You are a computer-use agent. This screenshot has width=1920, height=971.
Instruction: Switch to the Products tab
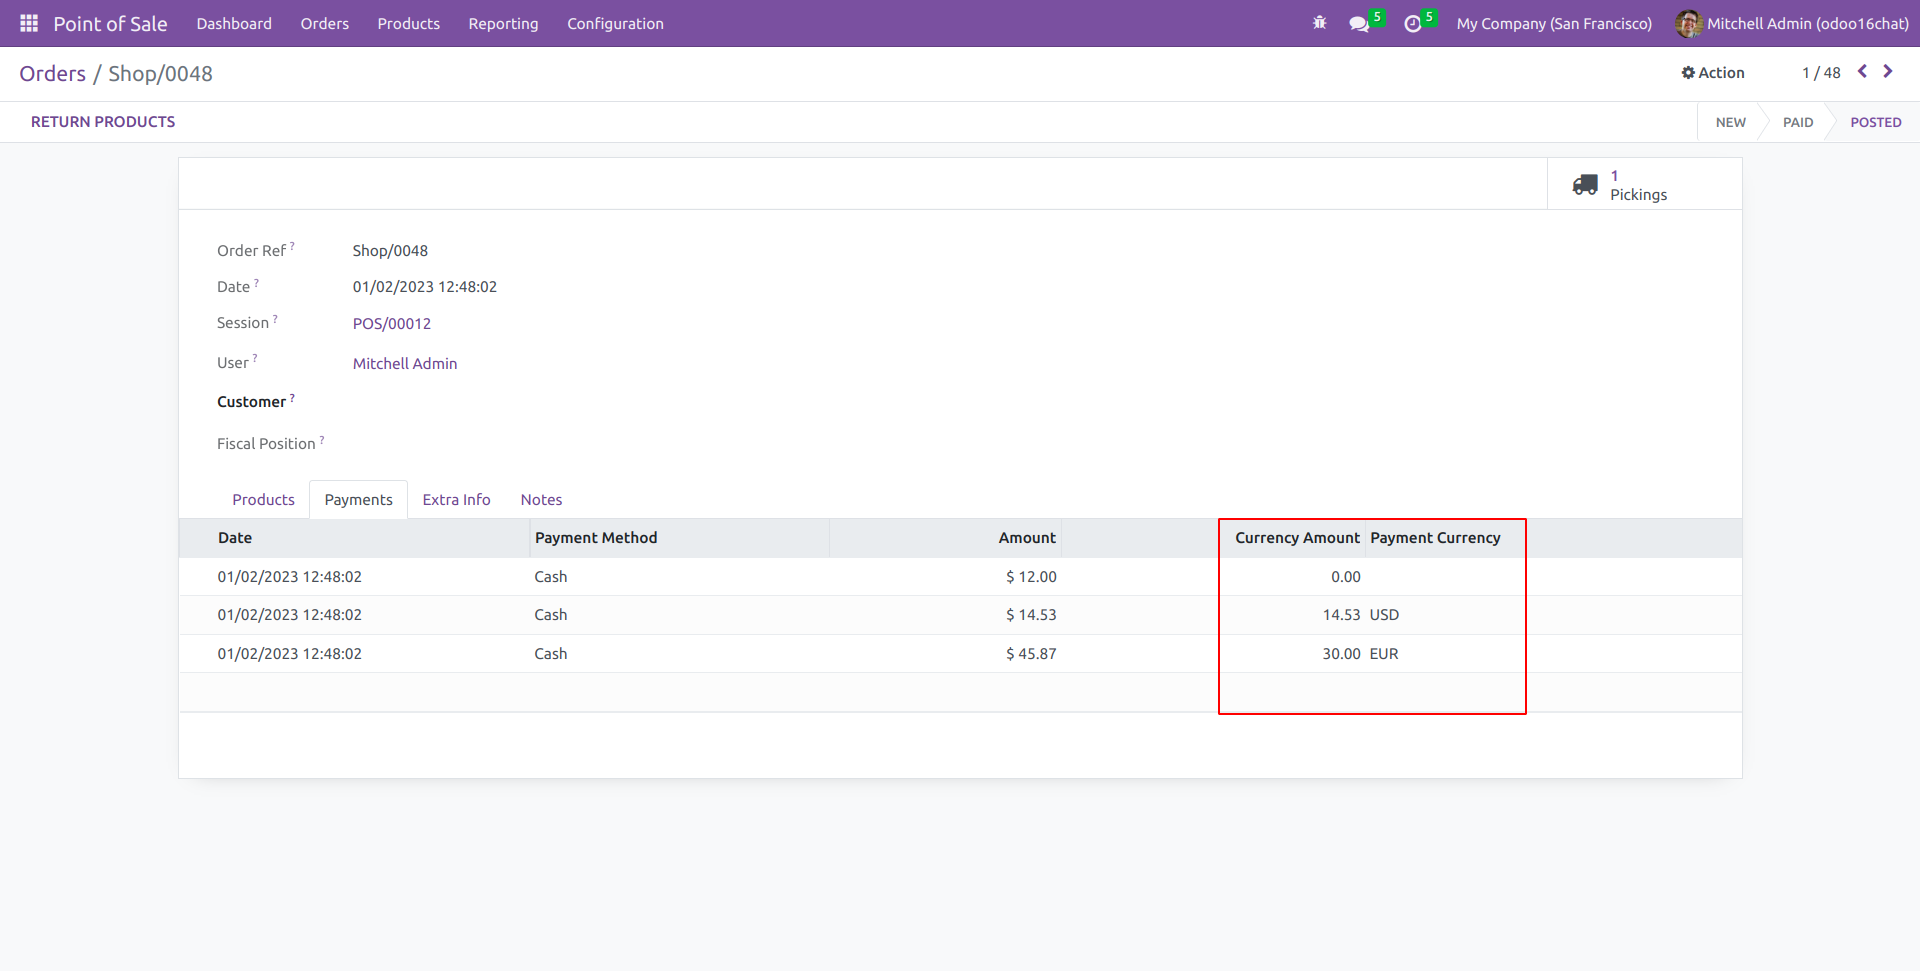click(263, 500)
